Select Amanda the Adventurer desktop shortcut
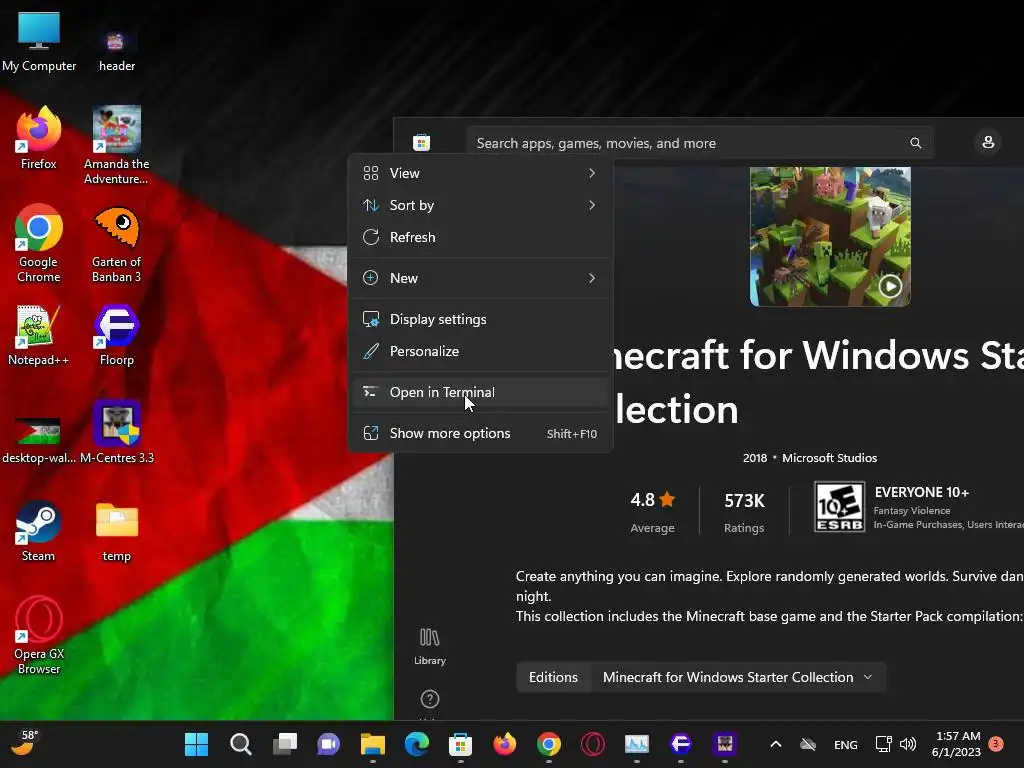The height and width of the screenshot is (768, 1024). tap(117, 145)
